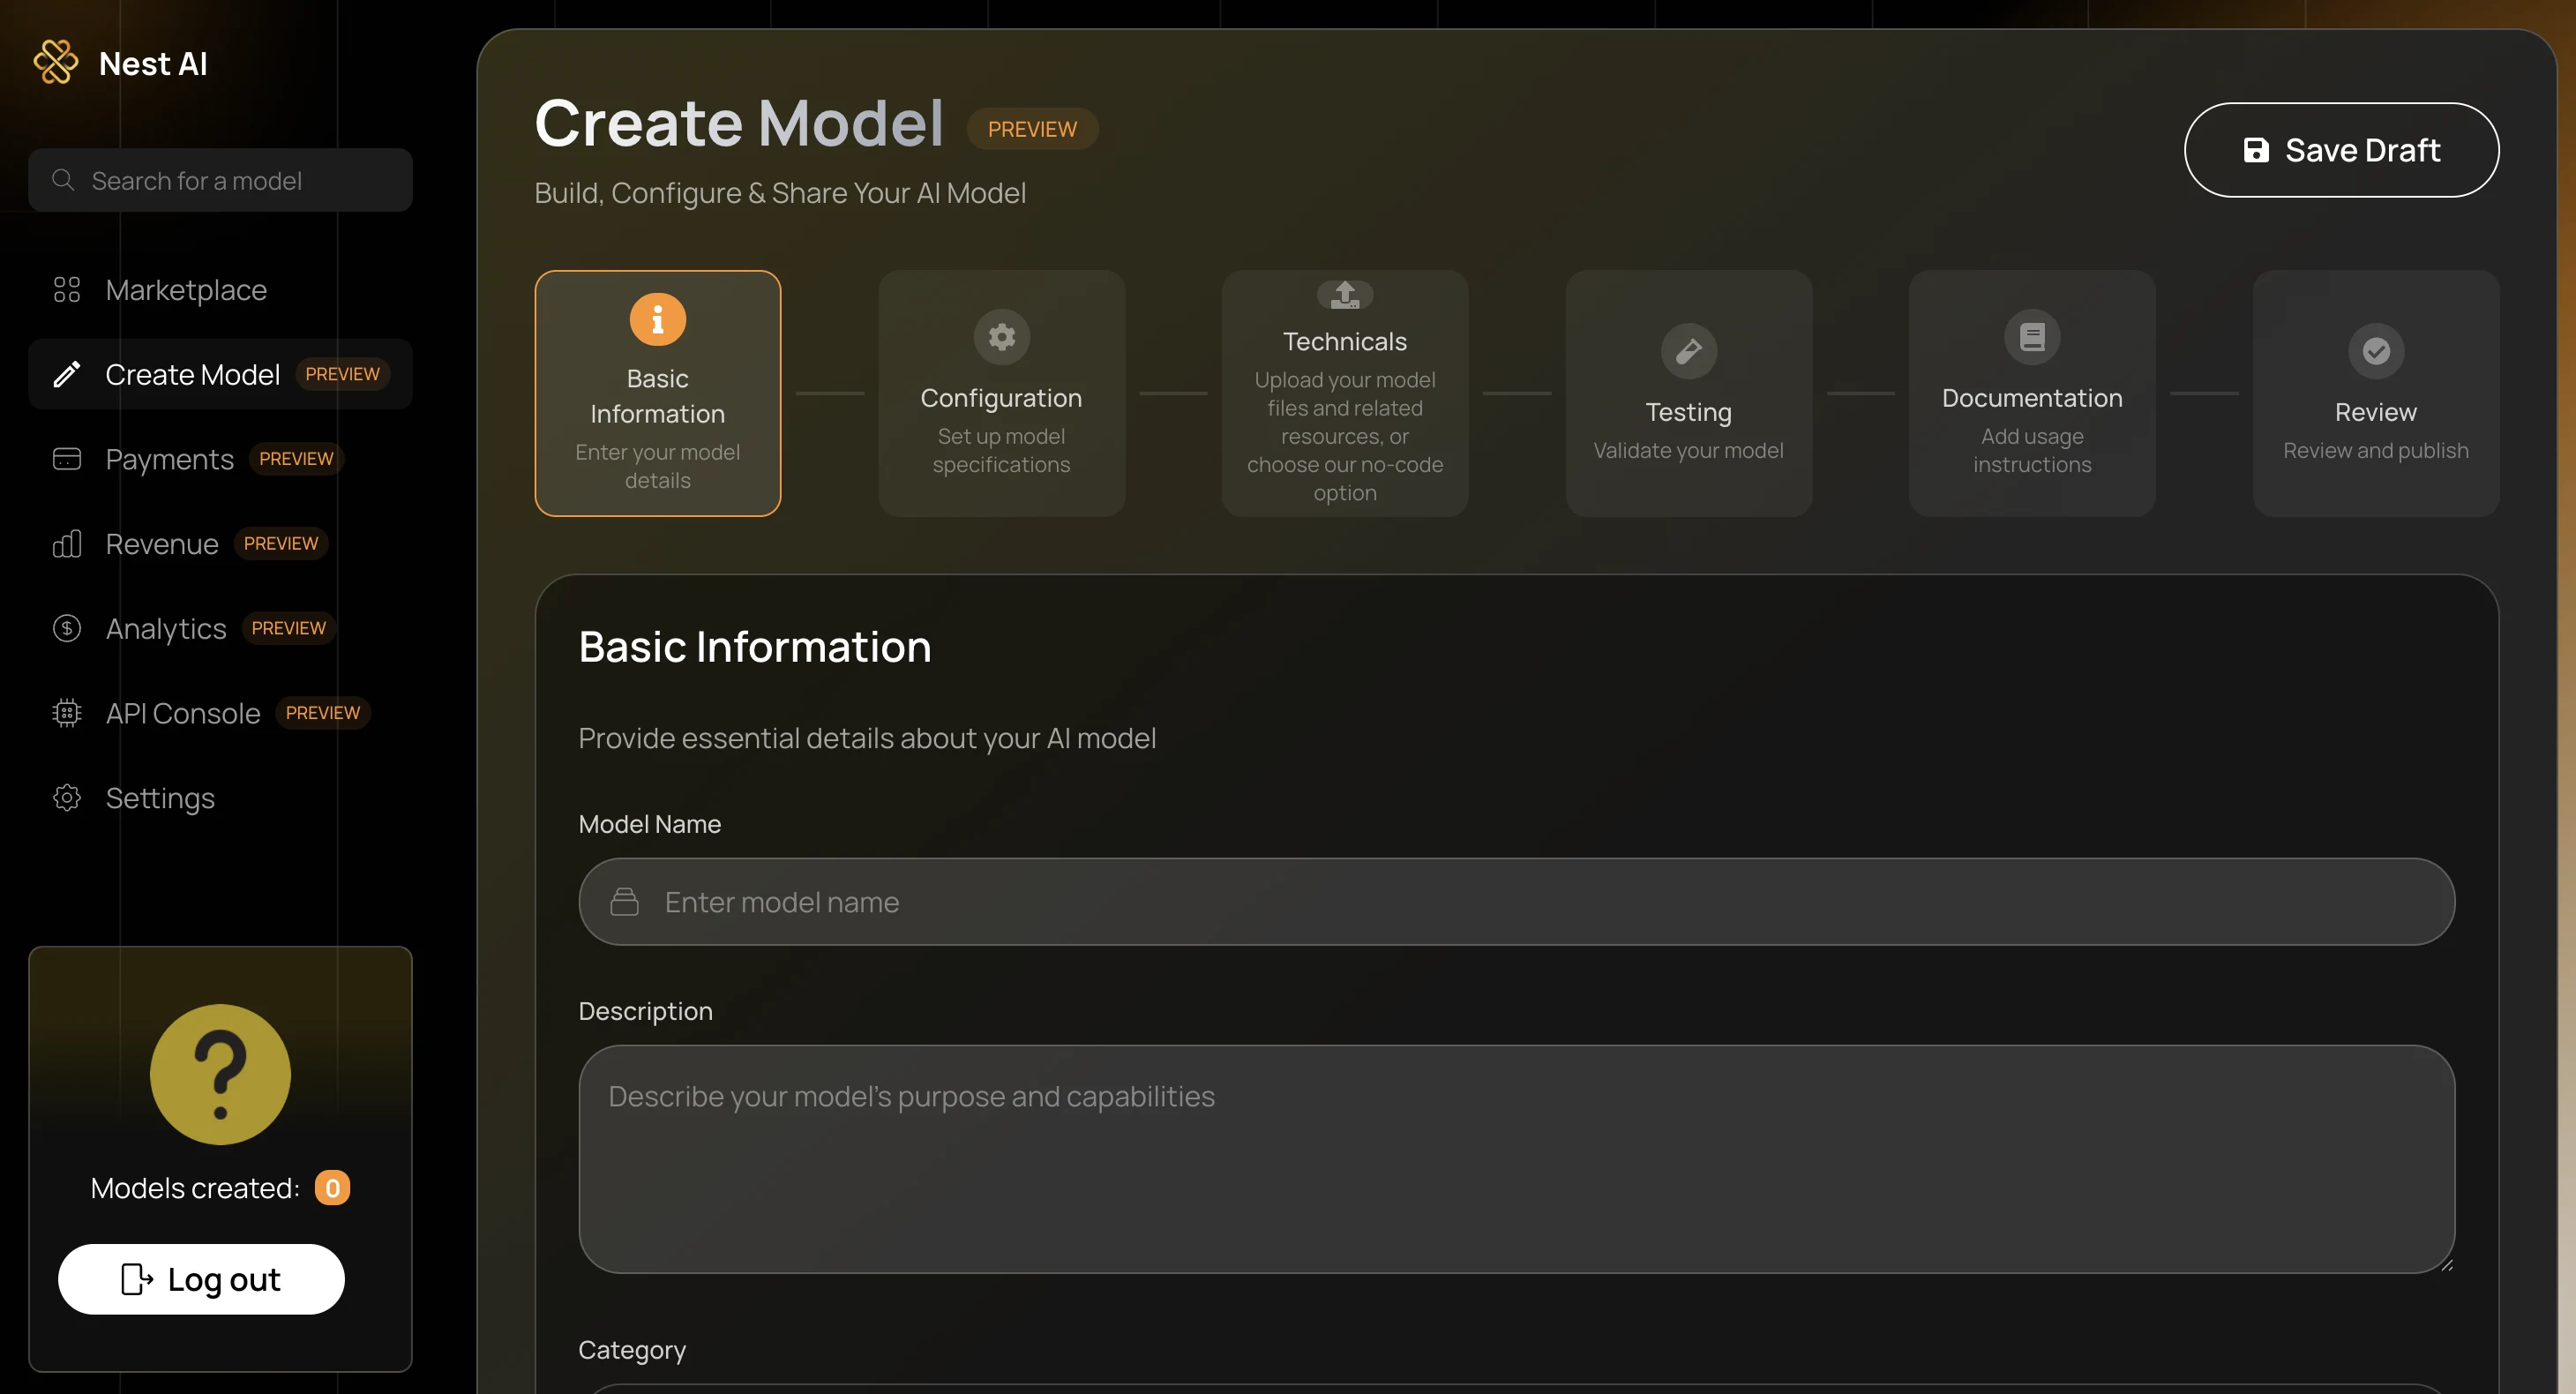Screen dimensions: 2576x1394
Task: Click the Basic Information step info icon
Action: tap(657, 319)
